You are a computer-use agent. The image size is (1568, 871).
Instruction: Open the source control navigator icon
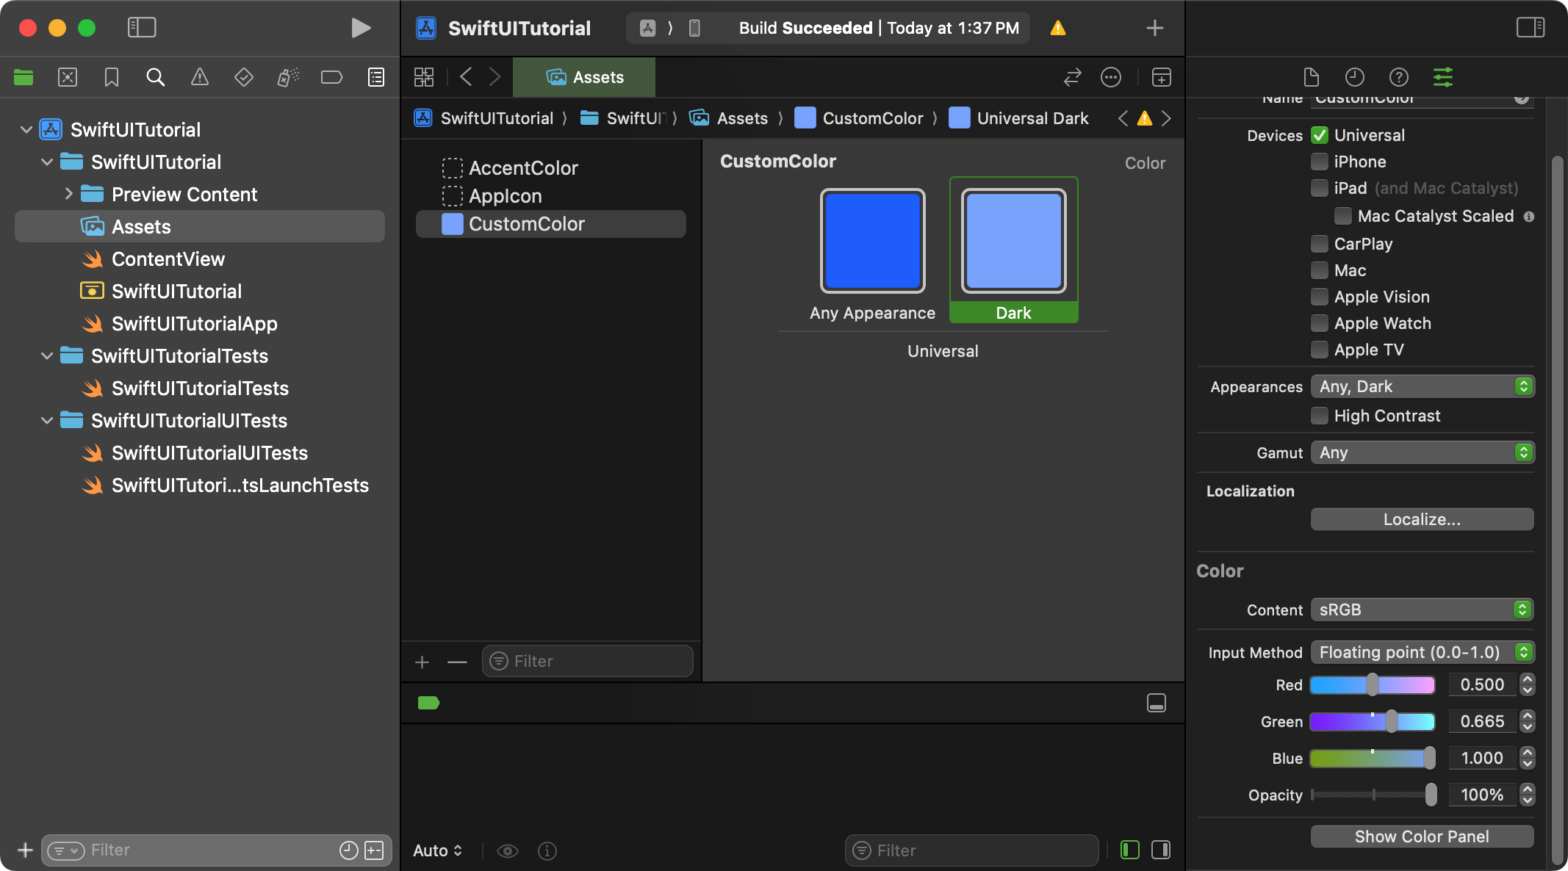67,77
